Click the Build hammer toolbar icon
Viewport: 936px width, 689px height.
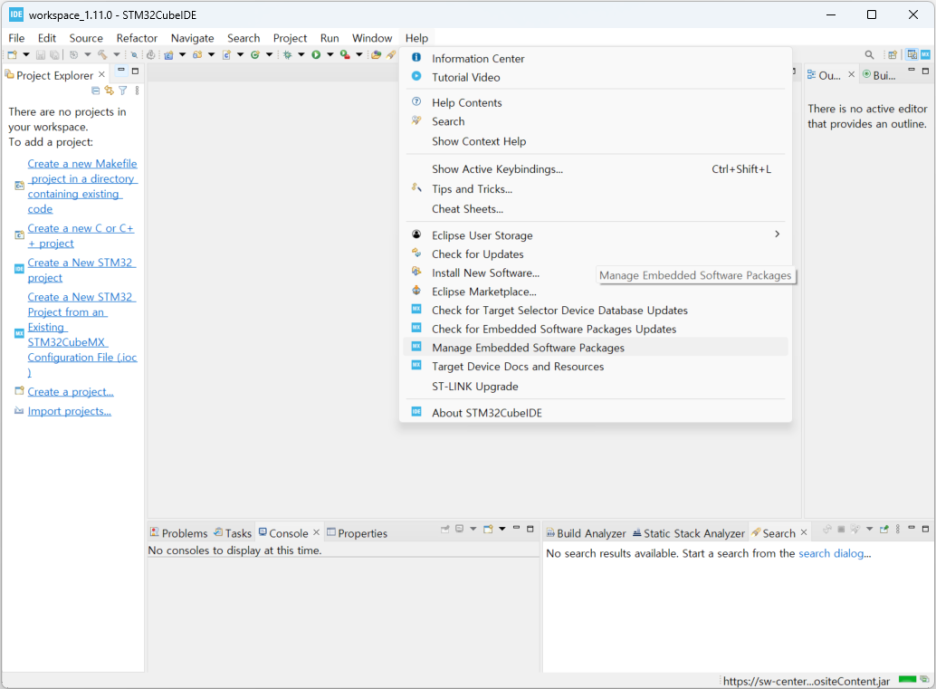[x=103, y=55]
